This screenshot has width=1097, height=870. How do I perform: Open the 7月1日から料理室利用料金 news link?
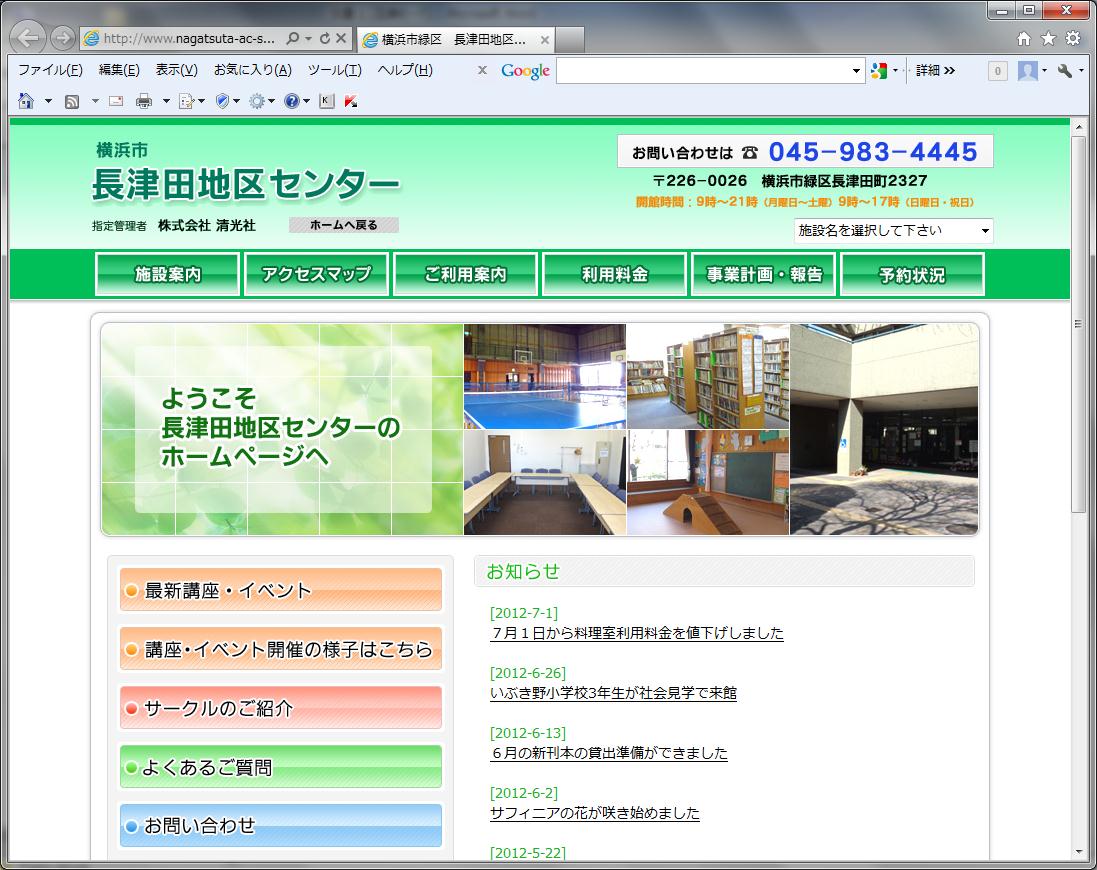tap(637, 633)
